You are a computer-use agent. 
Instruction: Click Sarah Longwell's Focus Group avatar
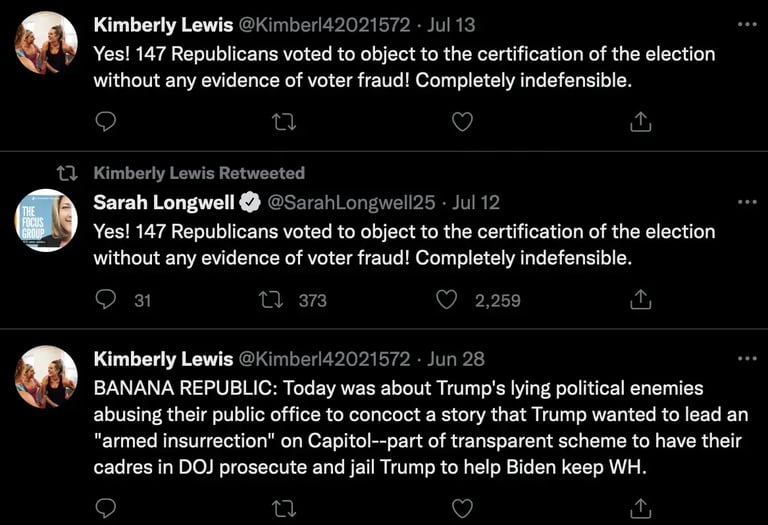(x=46, y=220)
